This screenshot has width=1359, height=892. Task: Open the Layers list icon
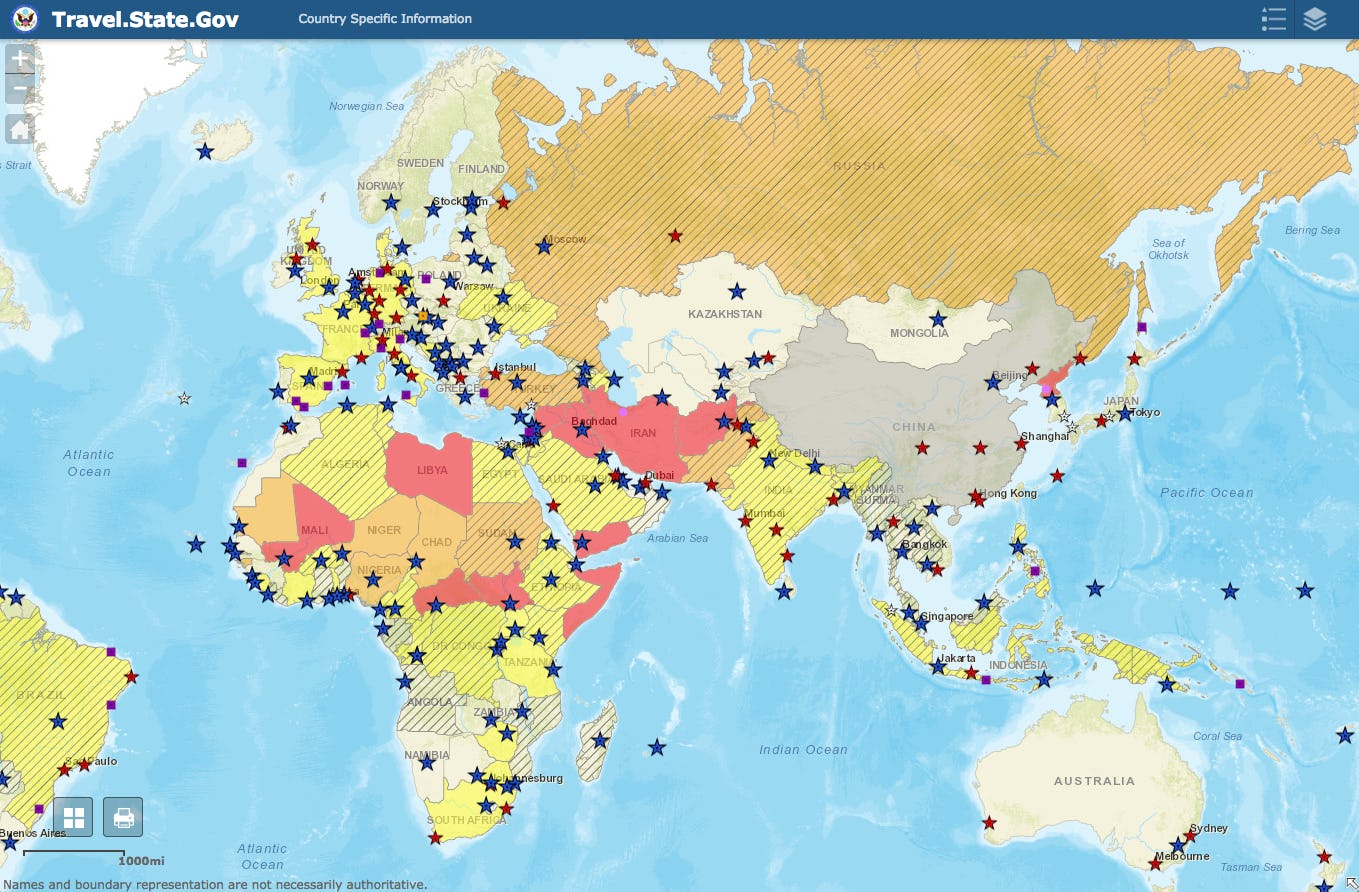tap(1315, 18)
